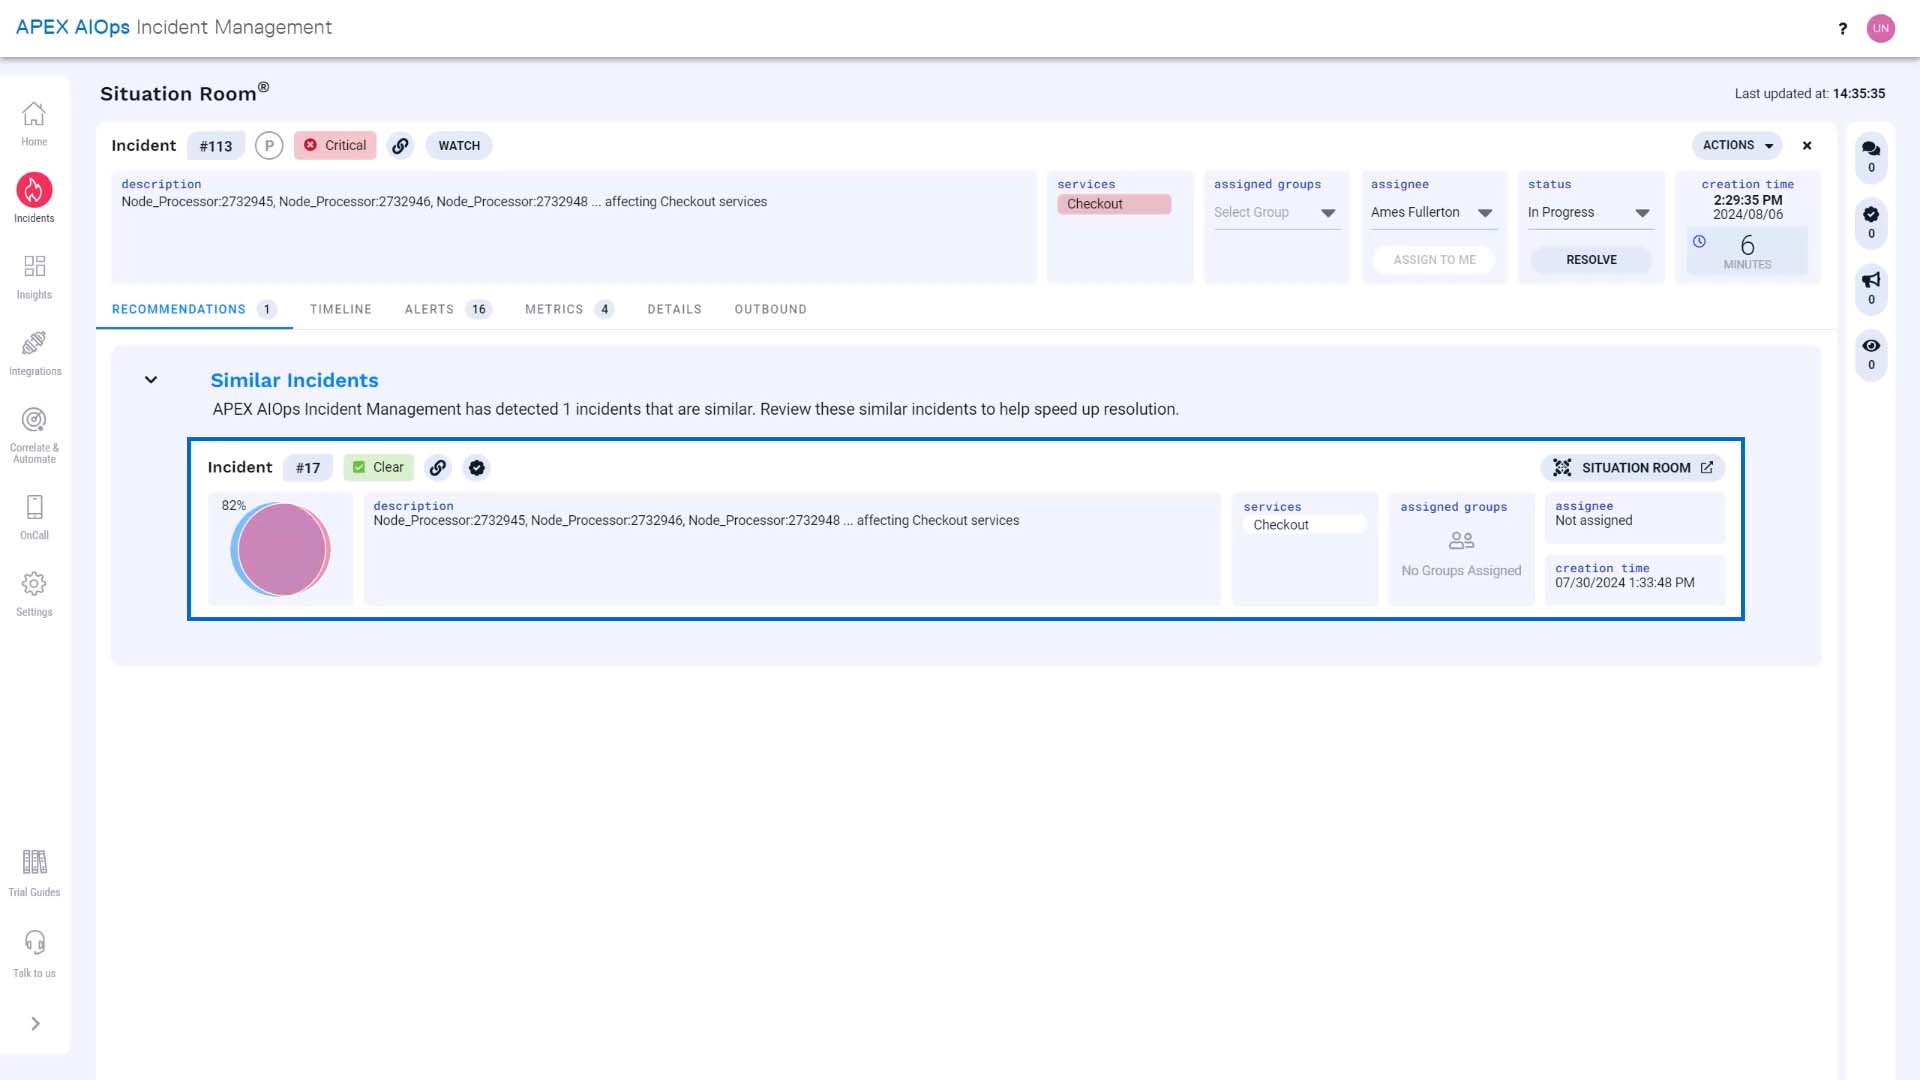Toggle WATCH on incident #113
1920x1080 pixels.
coord(459,146)
